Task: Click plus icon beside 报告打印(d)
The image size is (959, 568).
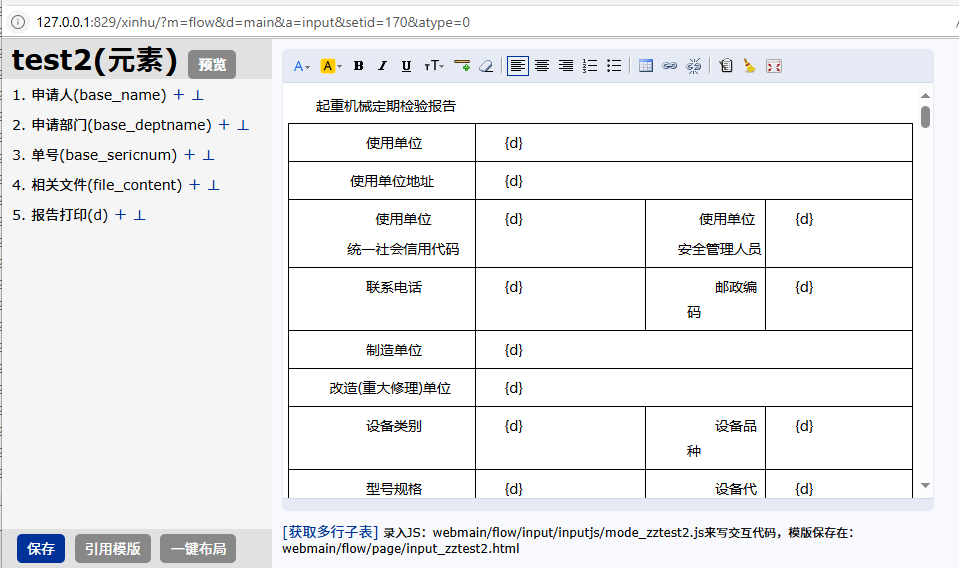Action: click(x=120, y=215)
